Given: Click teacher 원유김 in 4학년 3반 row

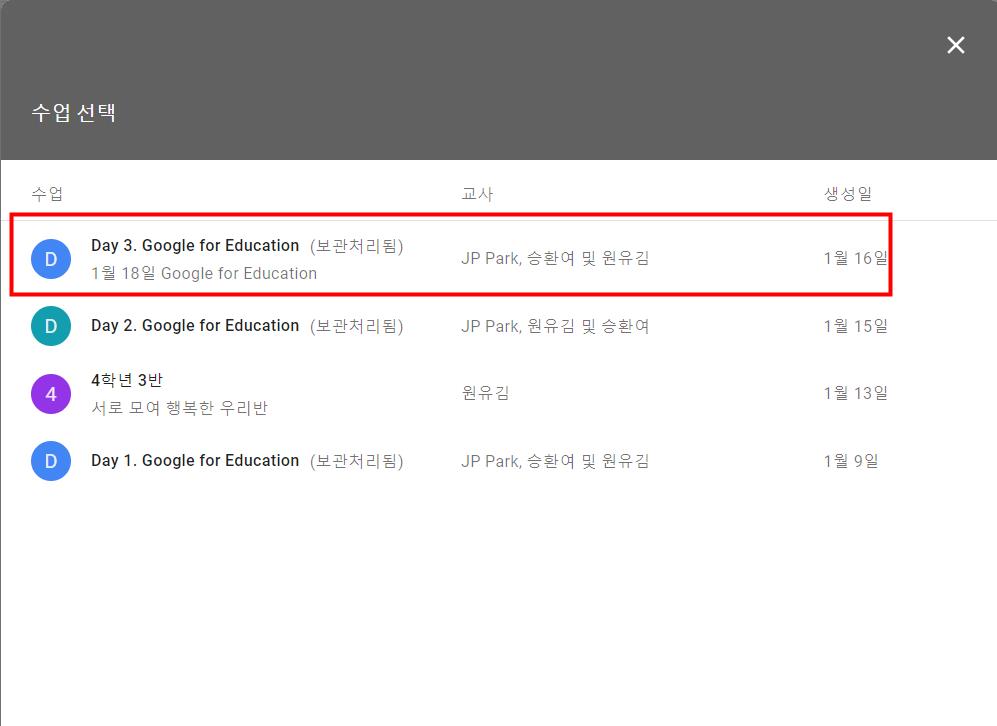Looking at the screenshot, I should coord(485,393).
